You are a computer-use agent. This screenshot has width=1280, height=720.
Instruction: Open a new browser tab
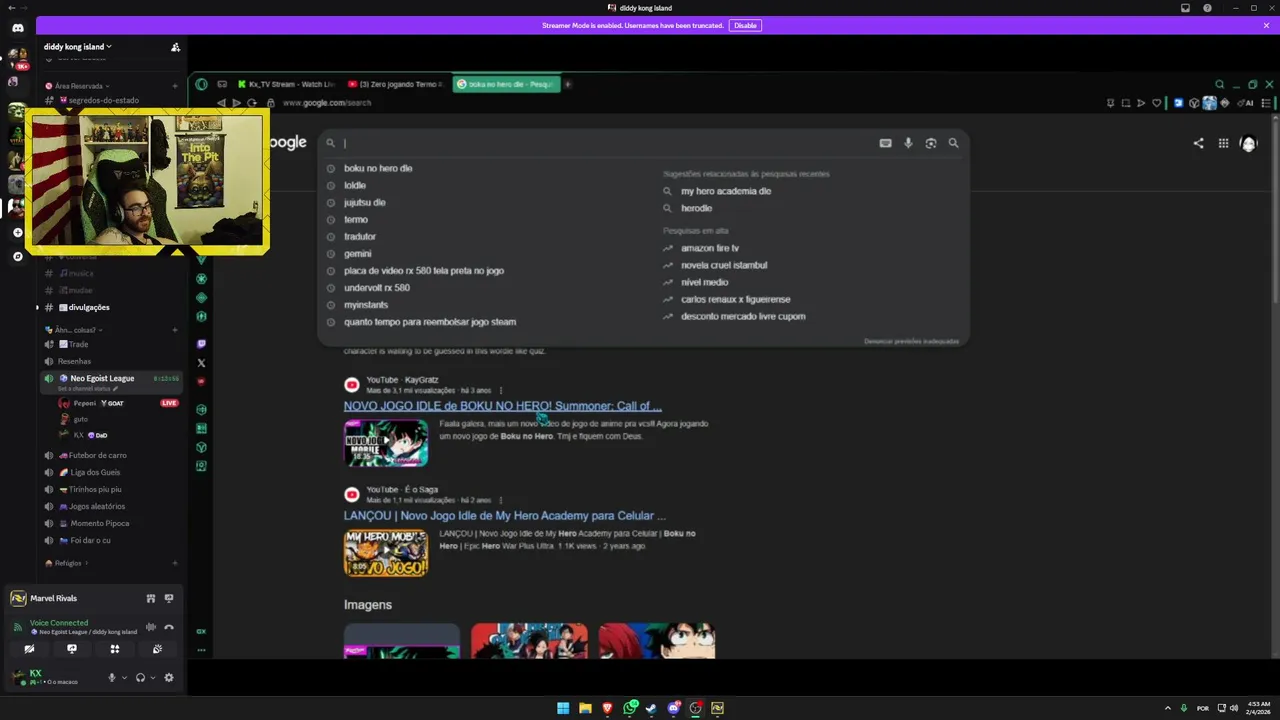[x=567, y=84]
